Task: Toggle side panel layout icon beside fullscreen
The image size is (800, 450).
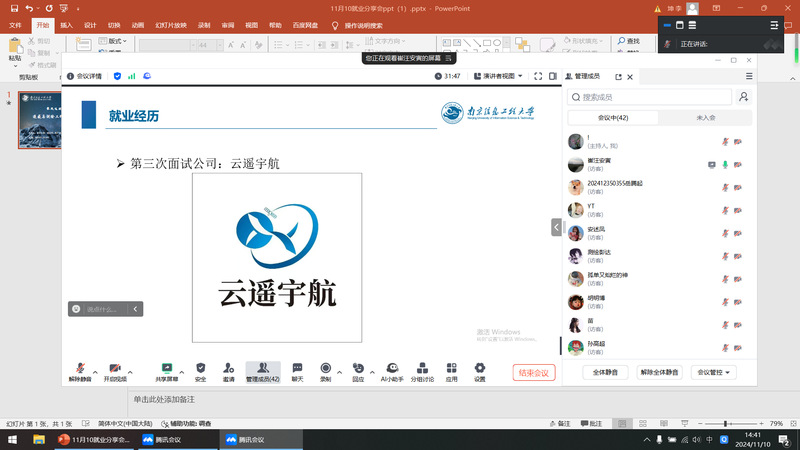Action: tap(553, 76)
